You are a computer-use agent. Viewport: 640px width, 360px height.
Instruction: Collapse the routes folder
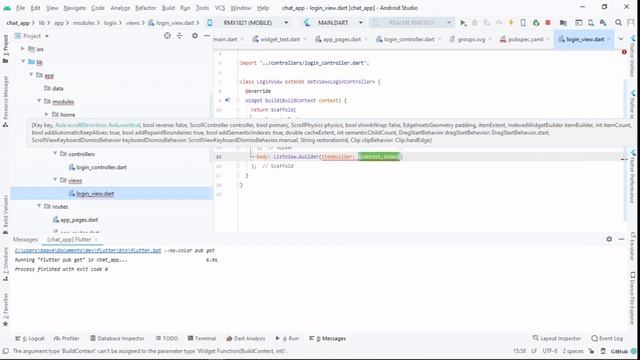[x=39, y=206]
